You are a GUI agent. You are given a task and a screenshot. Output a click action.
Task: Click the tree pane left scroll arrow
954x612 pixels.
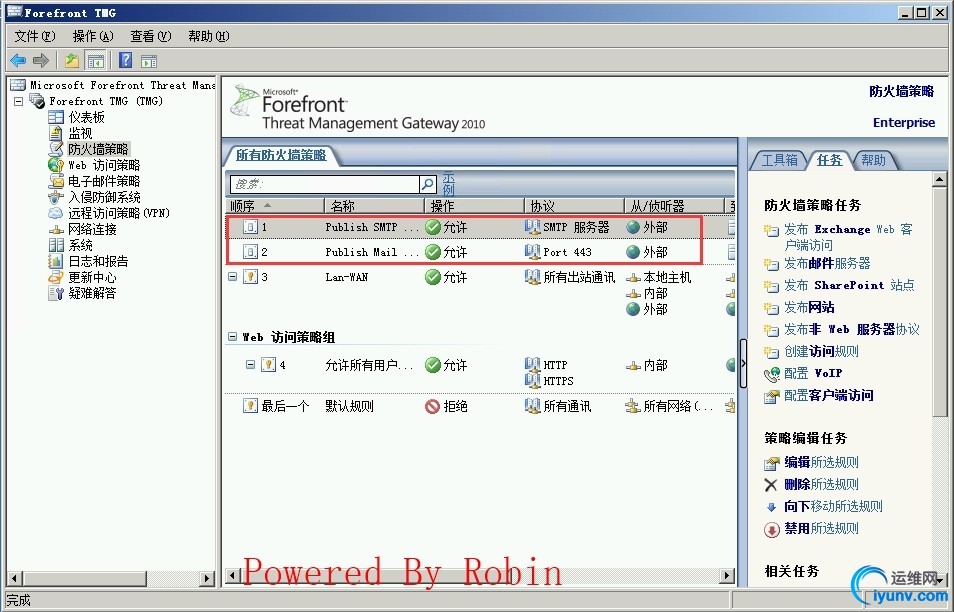coord(15,578)
